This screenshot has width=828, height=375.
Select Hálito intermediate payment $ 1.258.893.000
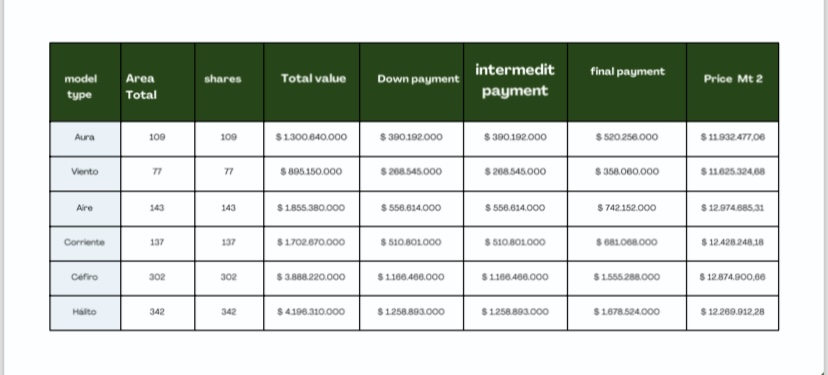(x=515, y=312)
